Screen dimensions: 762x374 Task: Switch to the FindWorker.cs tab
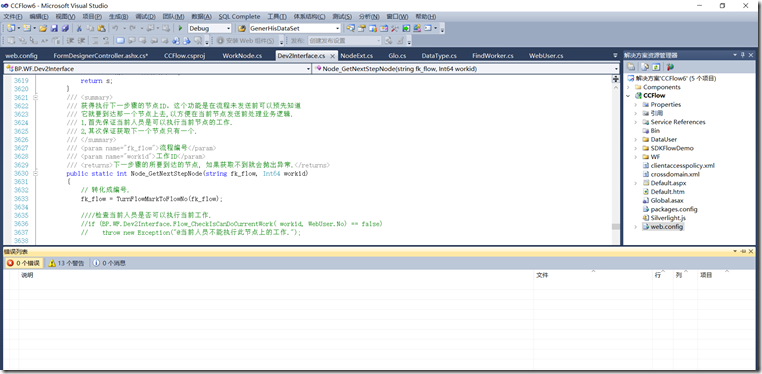(x=492, y=56)
